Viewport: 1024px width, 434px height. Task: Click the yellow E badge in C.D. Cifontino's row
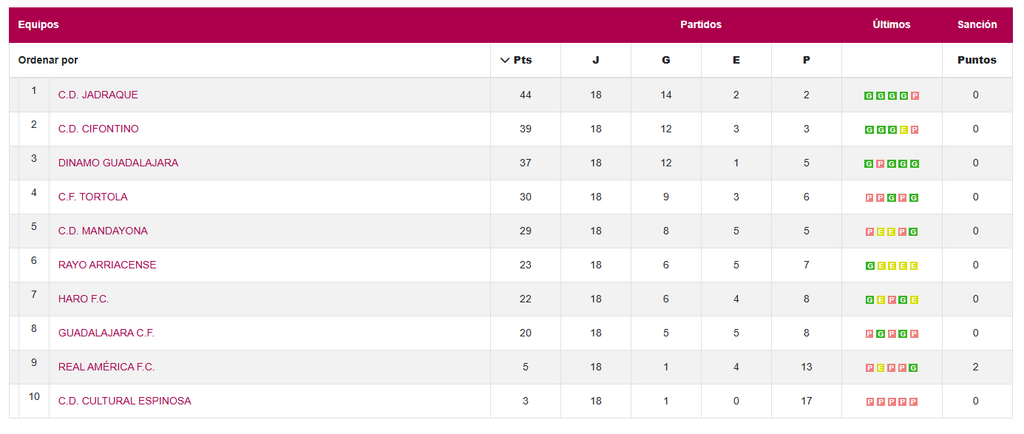pos(904,130)
